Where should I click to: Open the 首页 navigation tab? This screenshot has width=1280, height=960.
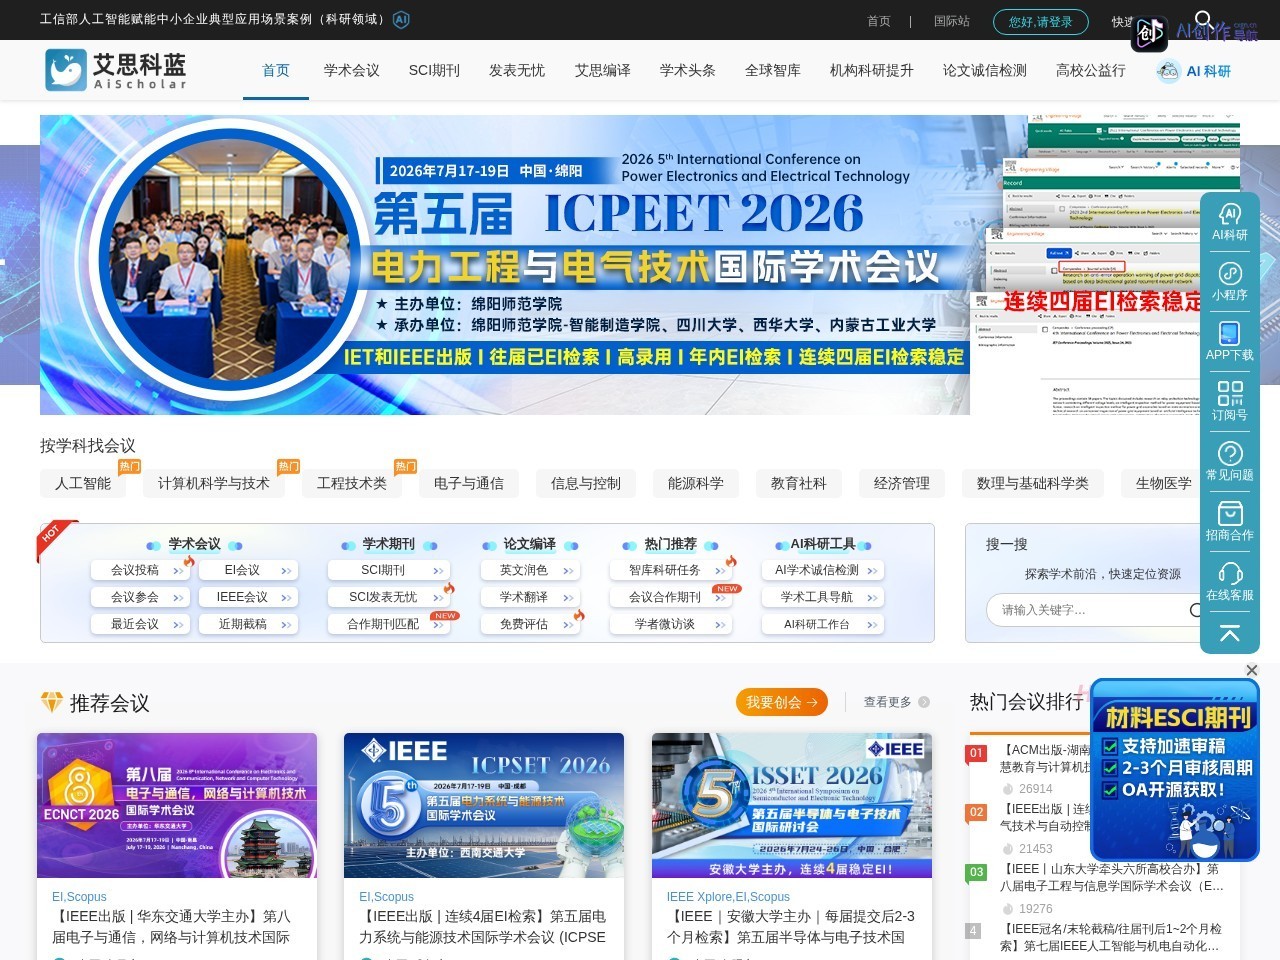tap(276, 70)
